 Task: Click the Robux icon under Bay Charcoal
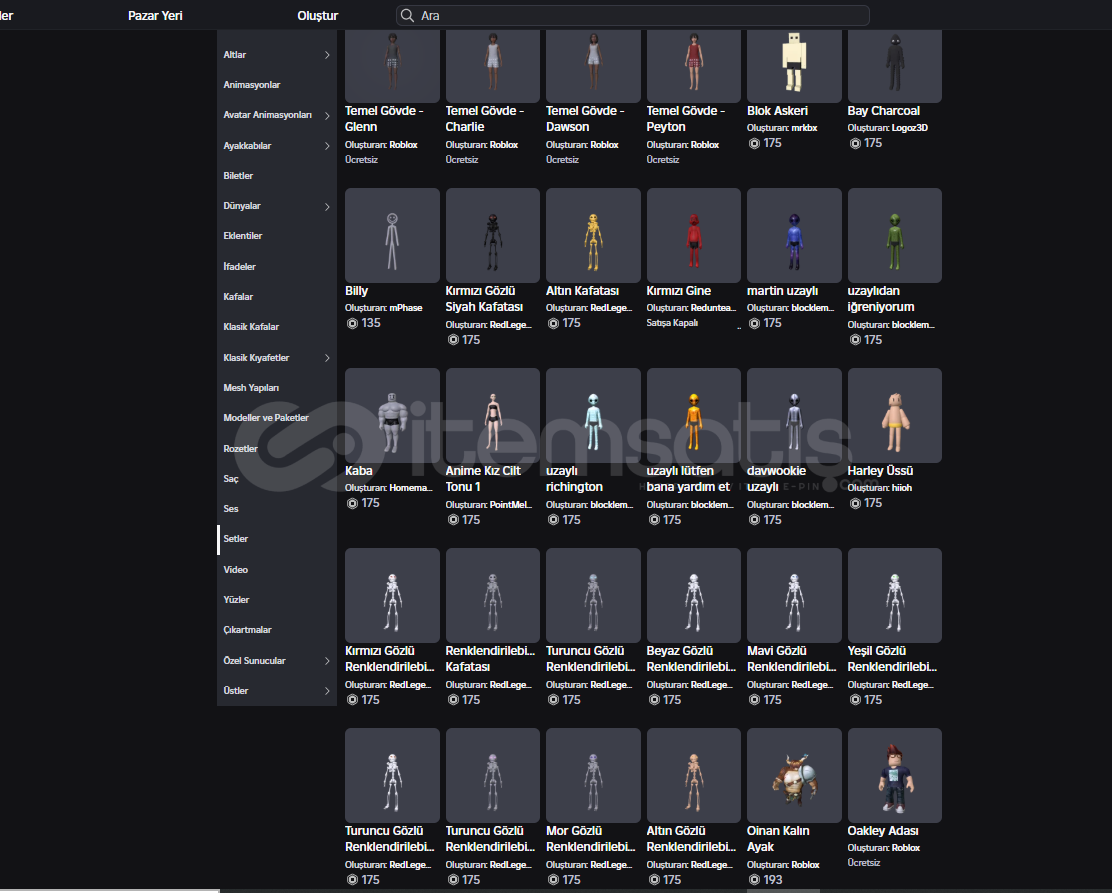click(x=855, y=143)
